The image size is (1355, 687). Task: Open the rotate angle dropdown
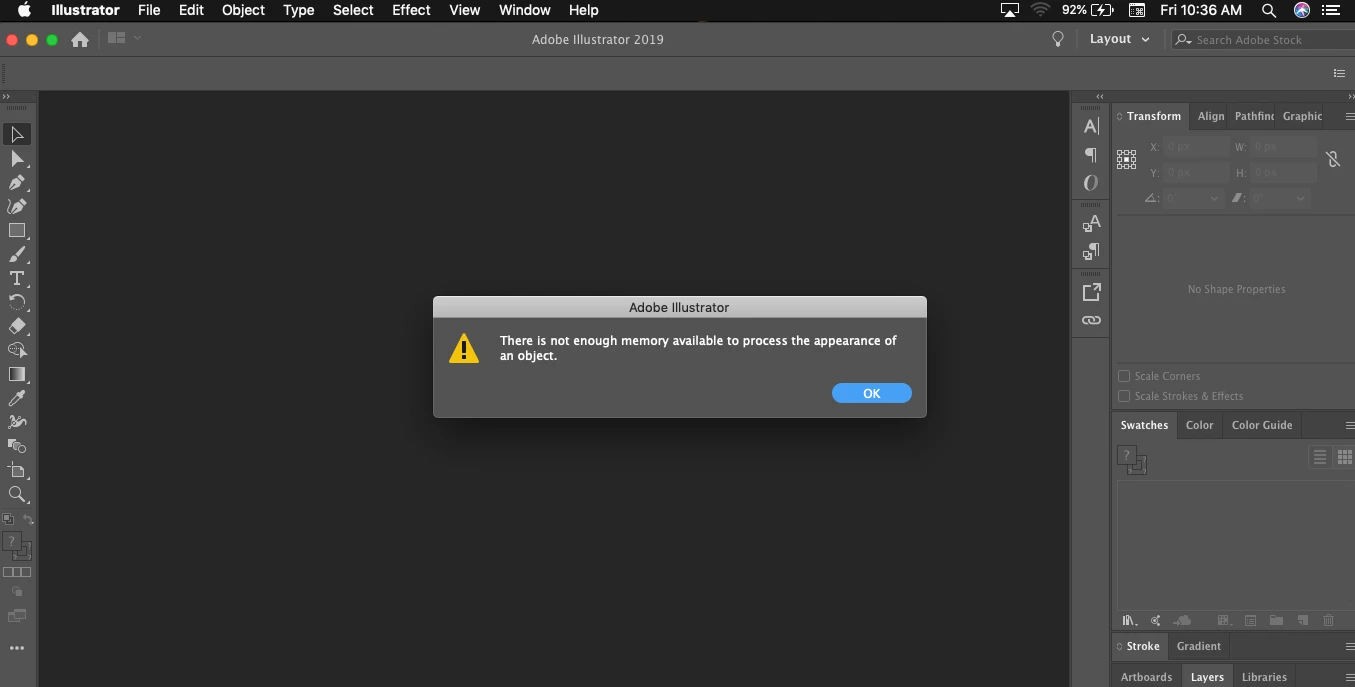tap(1215, 198)
